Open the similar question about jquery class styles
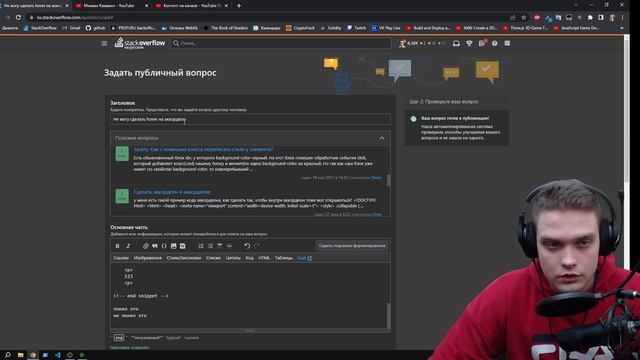Viewport: 640px width, 360px height. [203, 149]
